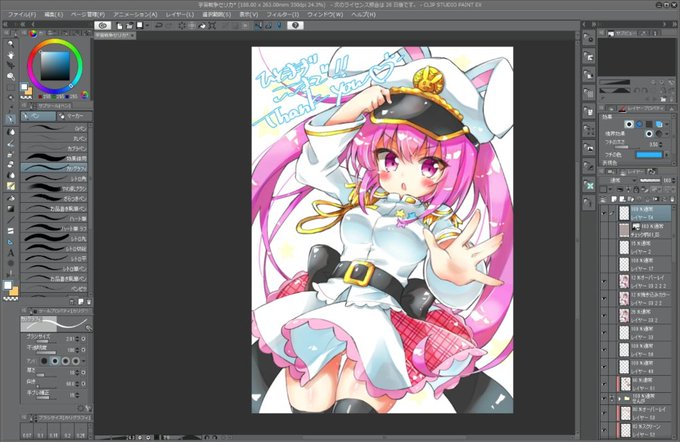This screenshot has width=680, height=442.
Task: Select the Zoom magnifier tool
Action: click(x=11, y=43)
